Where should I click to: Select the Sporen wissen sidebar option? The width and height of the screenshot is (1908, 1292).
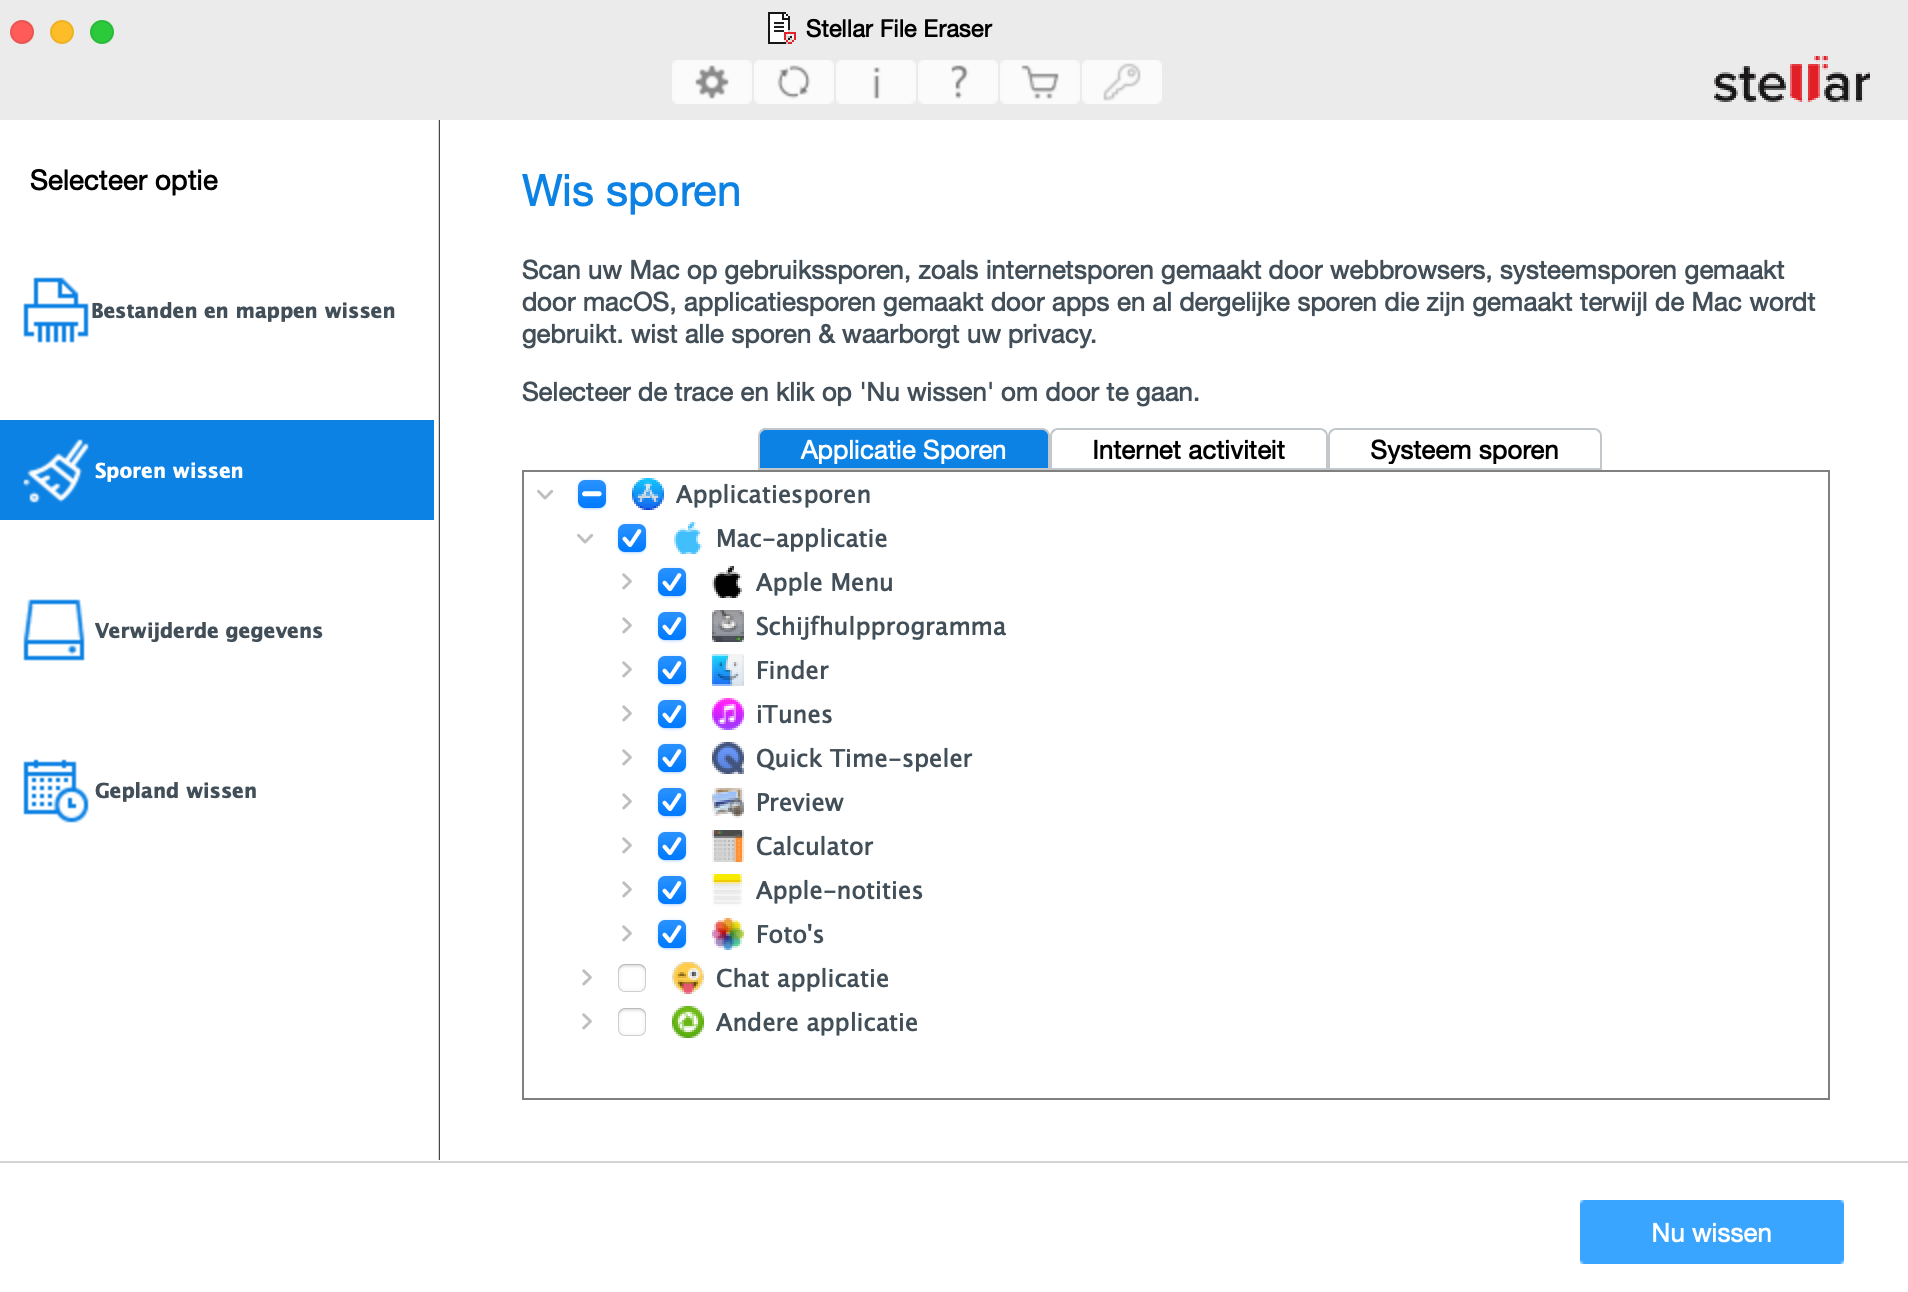point(217,470)
